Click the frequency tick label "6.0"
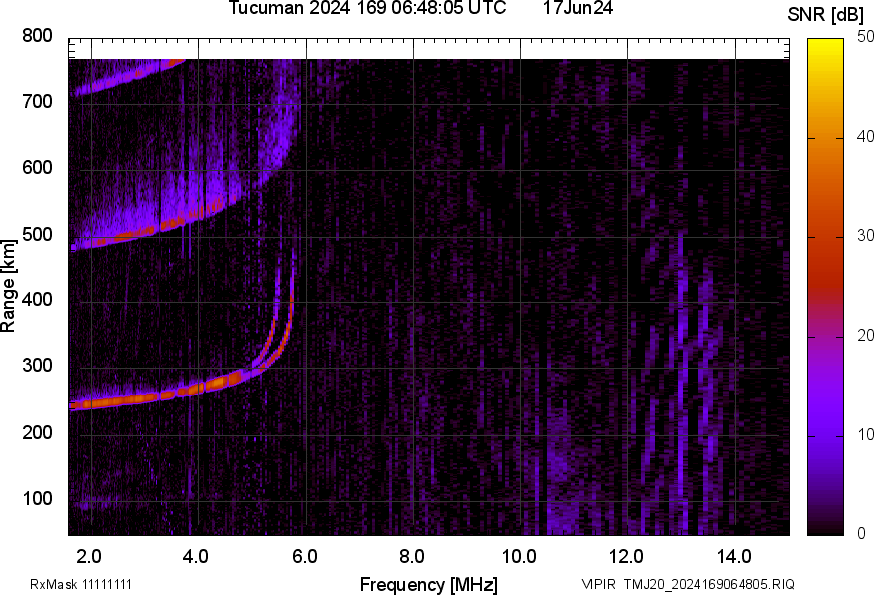 pos(305,557)
